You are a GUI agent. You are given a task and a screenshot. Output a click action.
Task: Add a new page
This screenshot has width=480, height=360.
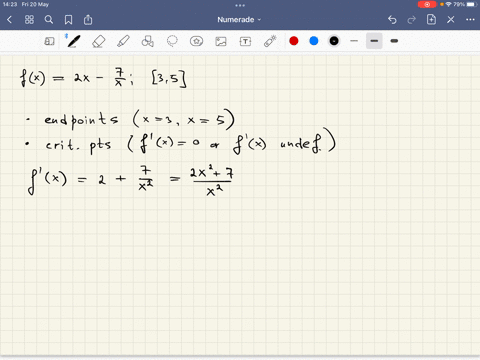(431, 19)
